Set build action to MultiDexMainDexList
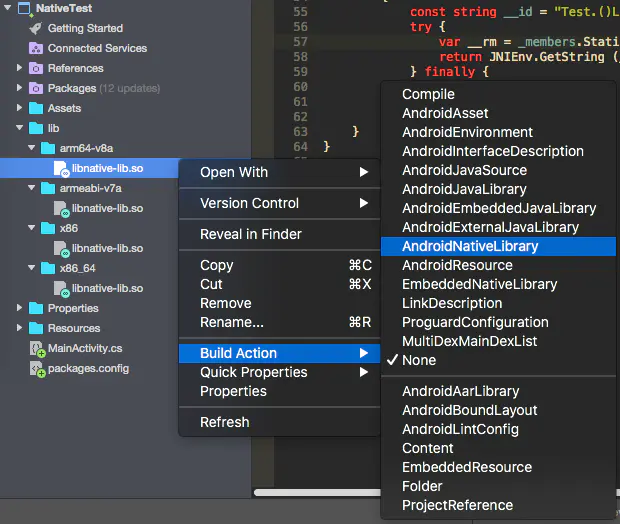The height and width of the screenshot is (524, 620). click(x=498, y=341)
